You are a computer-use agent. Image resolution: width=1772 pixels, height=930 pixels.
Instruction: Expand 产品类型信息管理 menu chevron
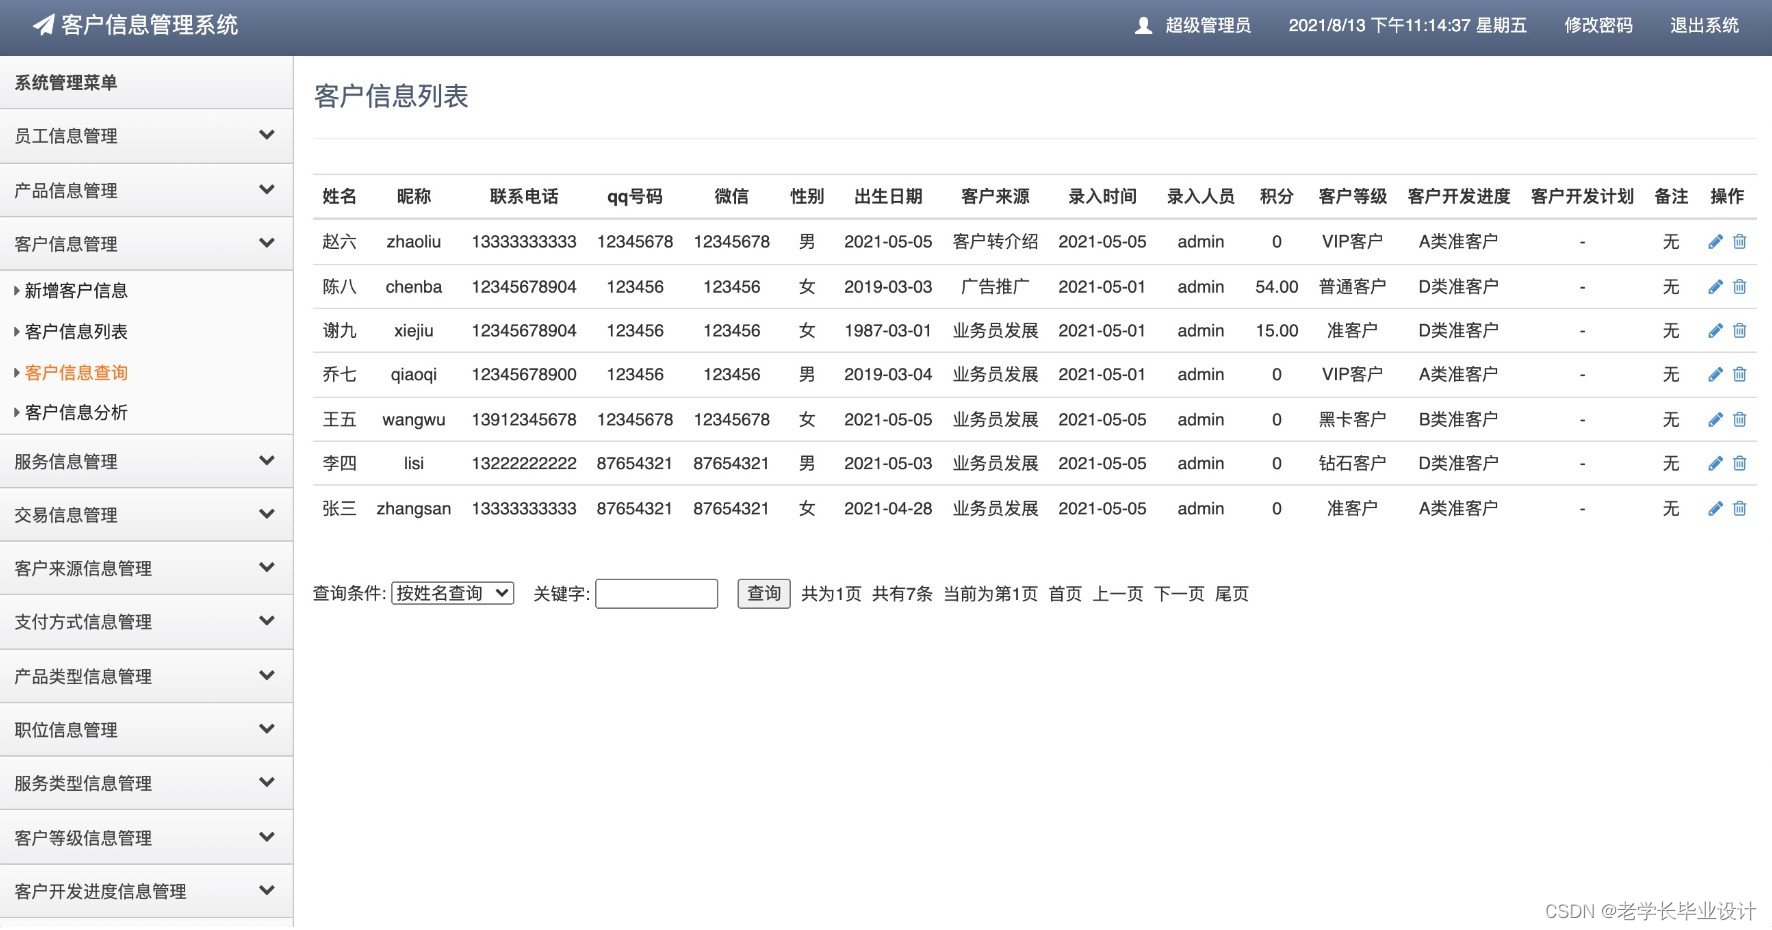click(x=267, y=675)
